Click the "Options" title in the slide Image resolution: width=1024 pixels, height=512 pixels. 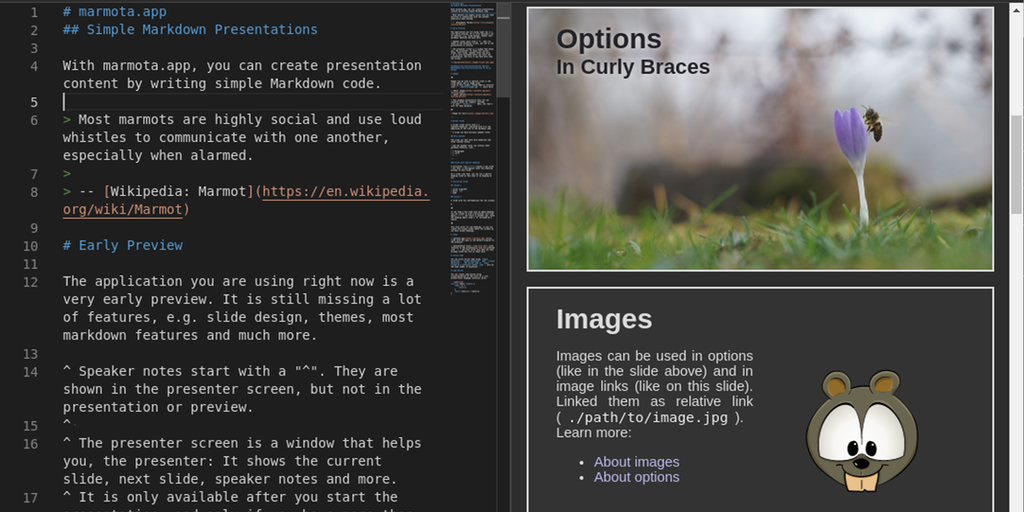pyautogui.click(x=608, y=39)
